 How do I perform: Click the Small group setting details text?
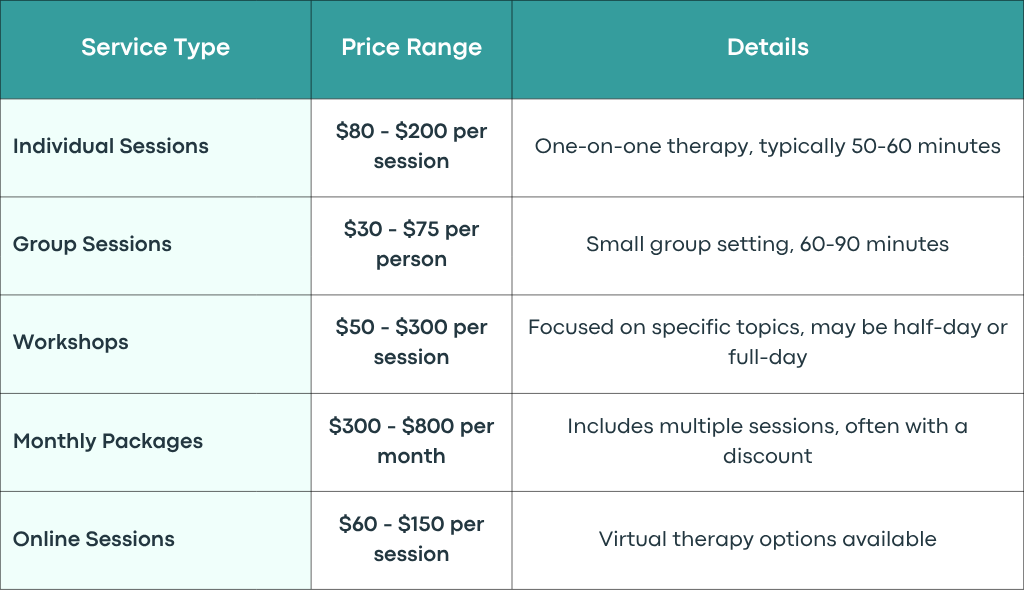pyautogui.click(x=767, y=244)
